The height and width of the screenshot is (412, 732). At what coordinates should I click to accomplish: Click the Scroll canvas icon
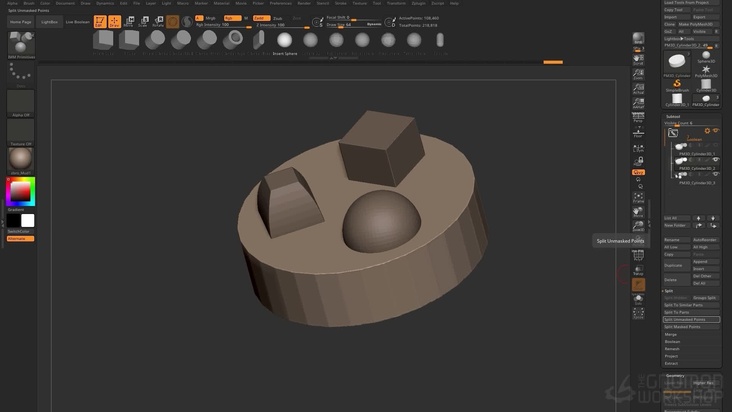pos(638,60)
